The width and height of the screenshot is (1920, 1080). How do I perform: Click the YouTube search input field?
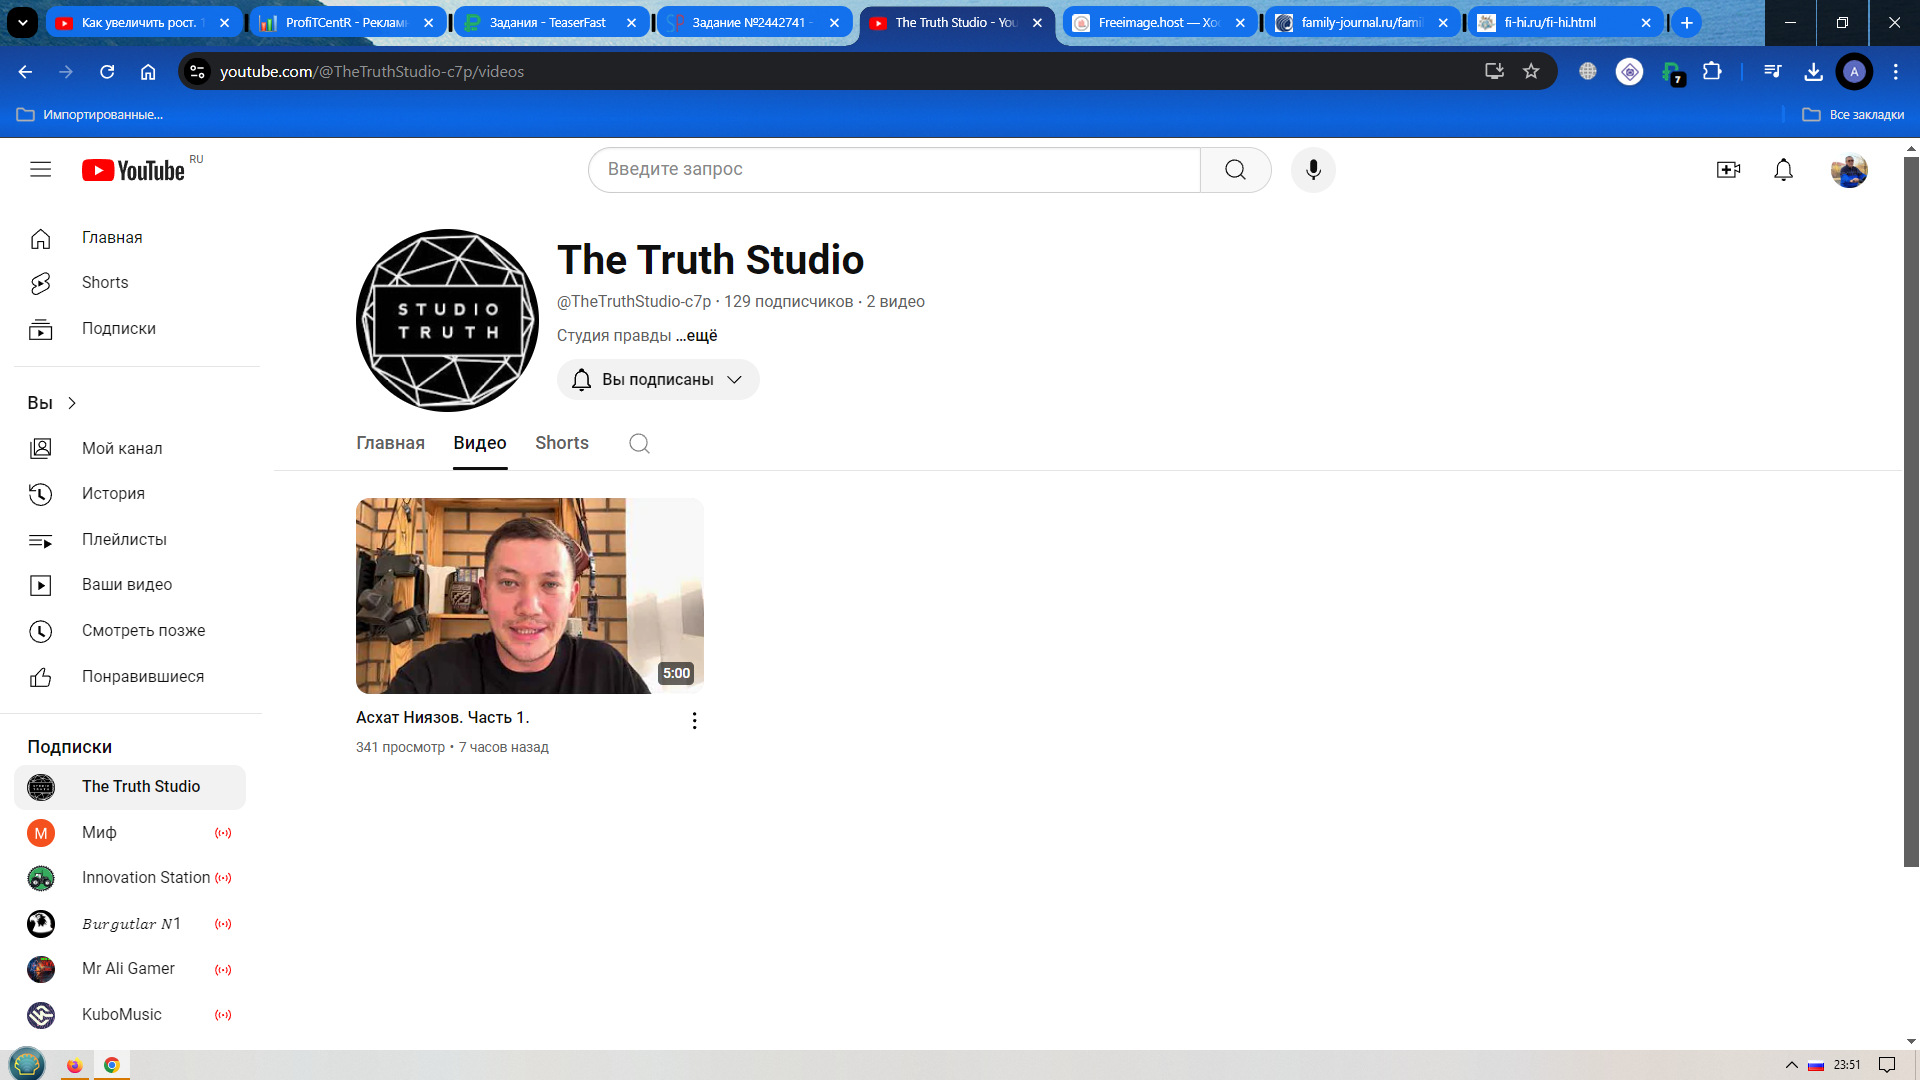click(x=894, y=170)
